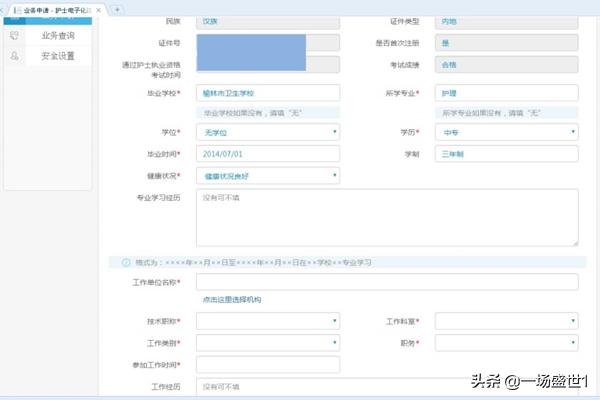
Task: Click the info icon beside format hint
Action: 126,262
